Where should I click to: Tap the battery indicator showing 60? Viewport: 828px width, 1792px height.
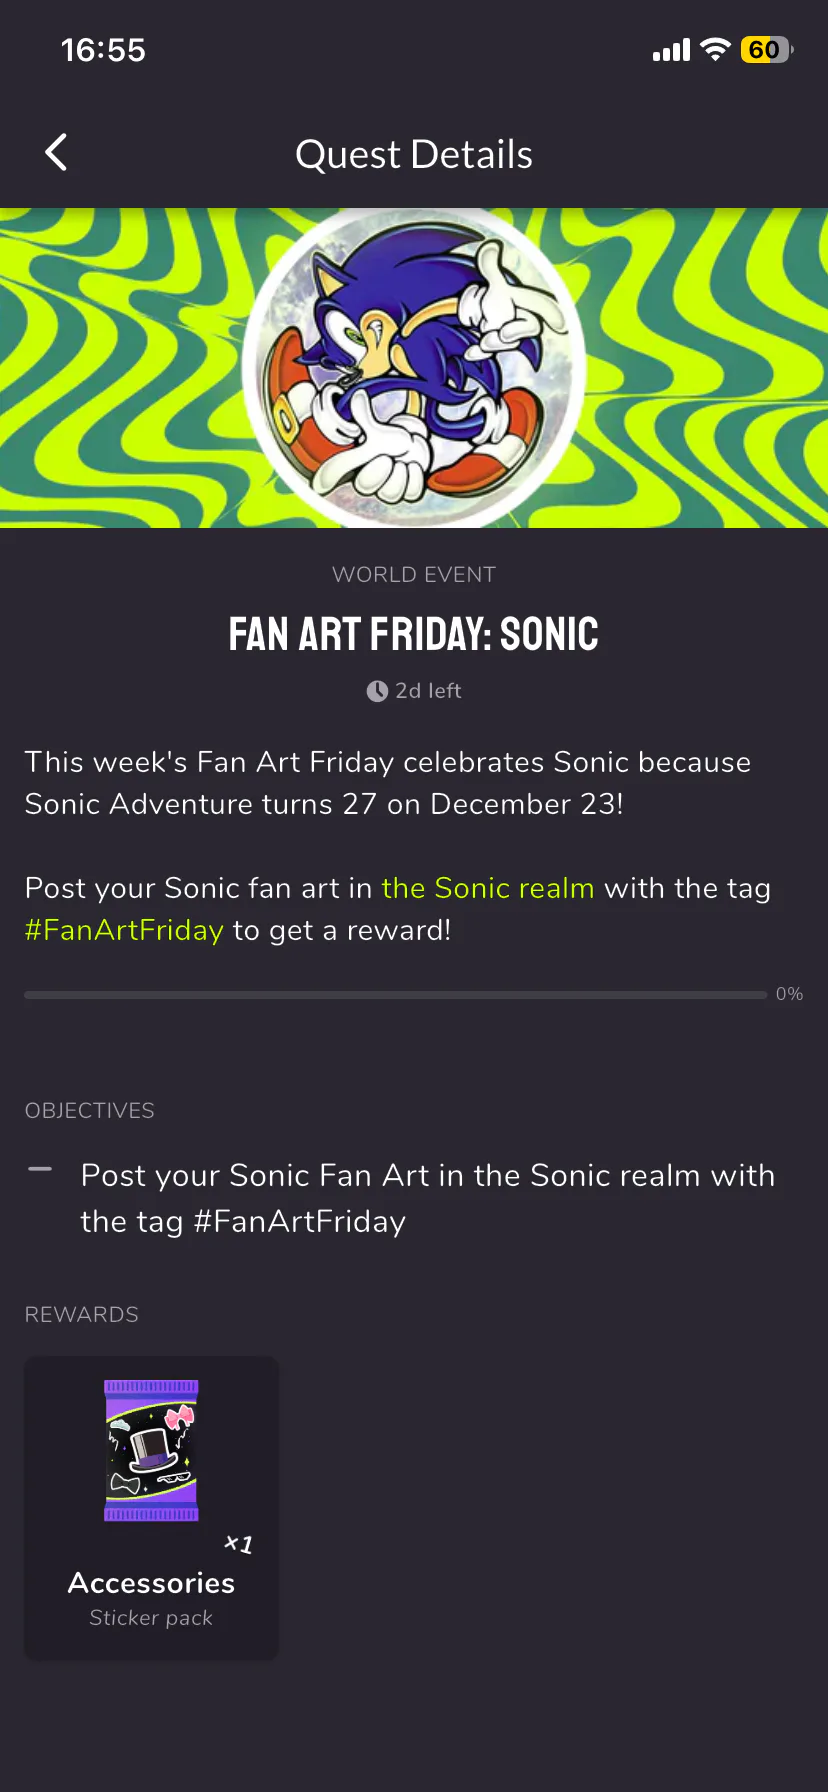point(766,50)
